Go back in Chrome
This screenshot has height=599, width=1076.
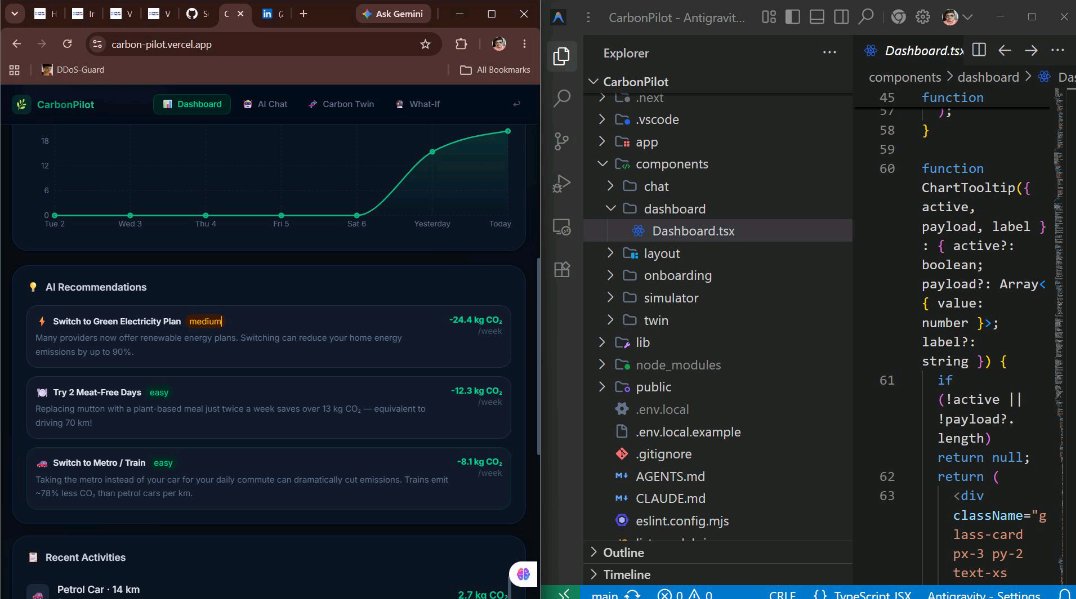point(16,44)
